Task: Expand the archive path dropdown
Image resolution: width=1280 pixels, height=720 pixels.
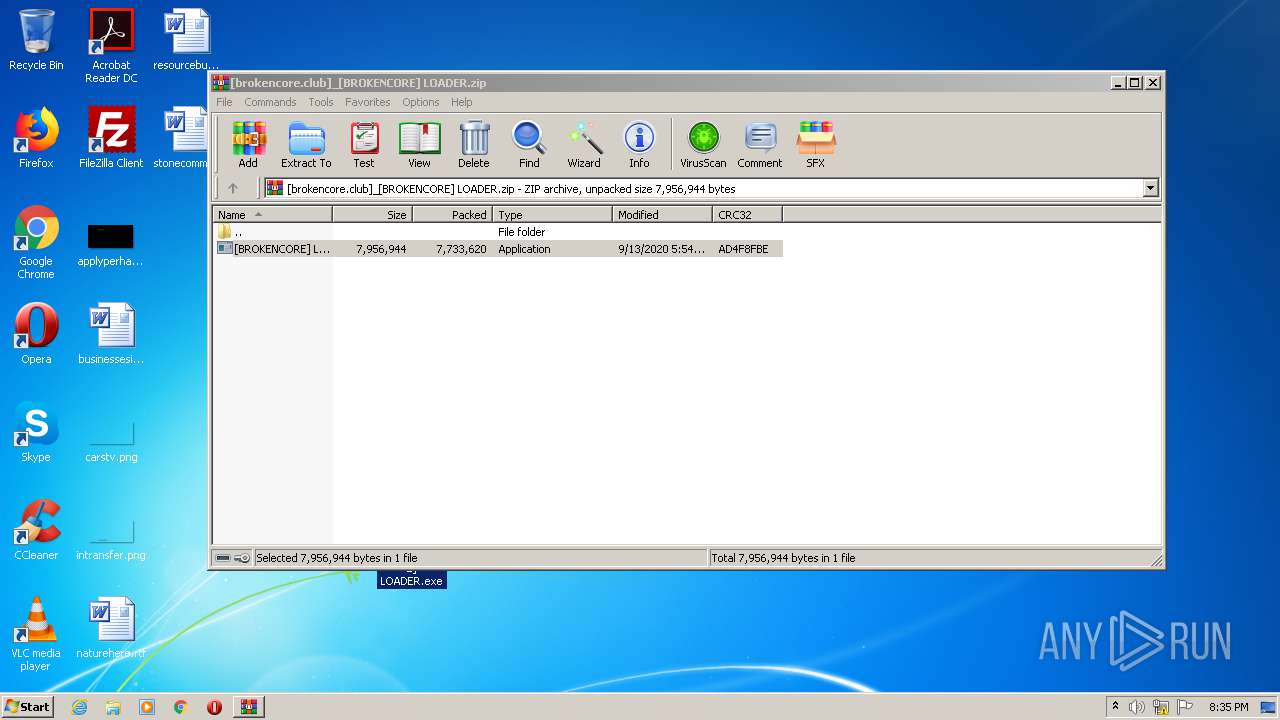Action: [1150, 188]
